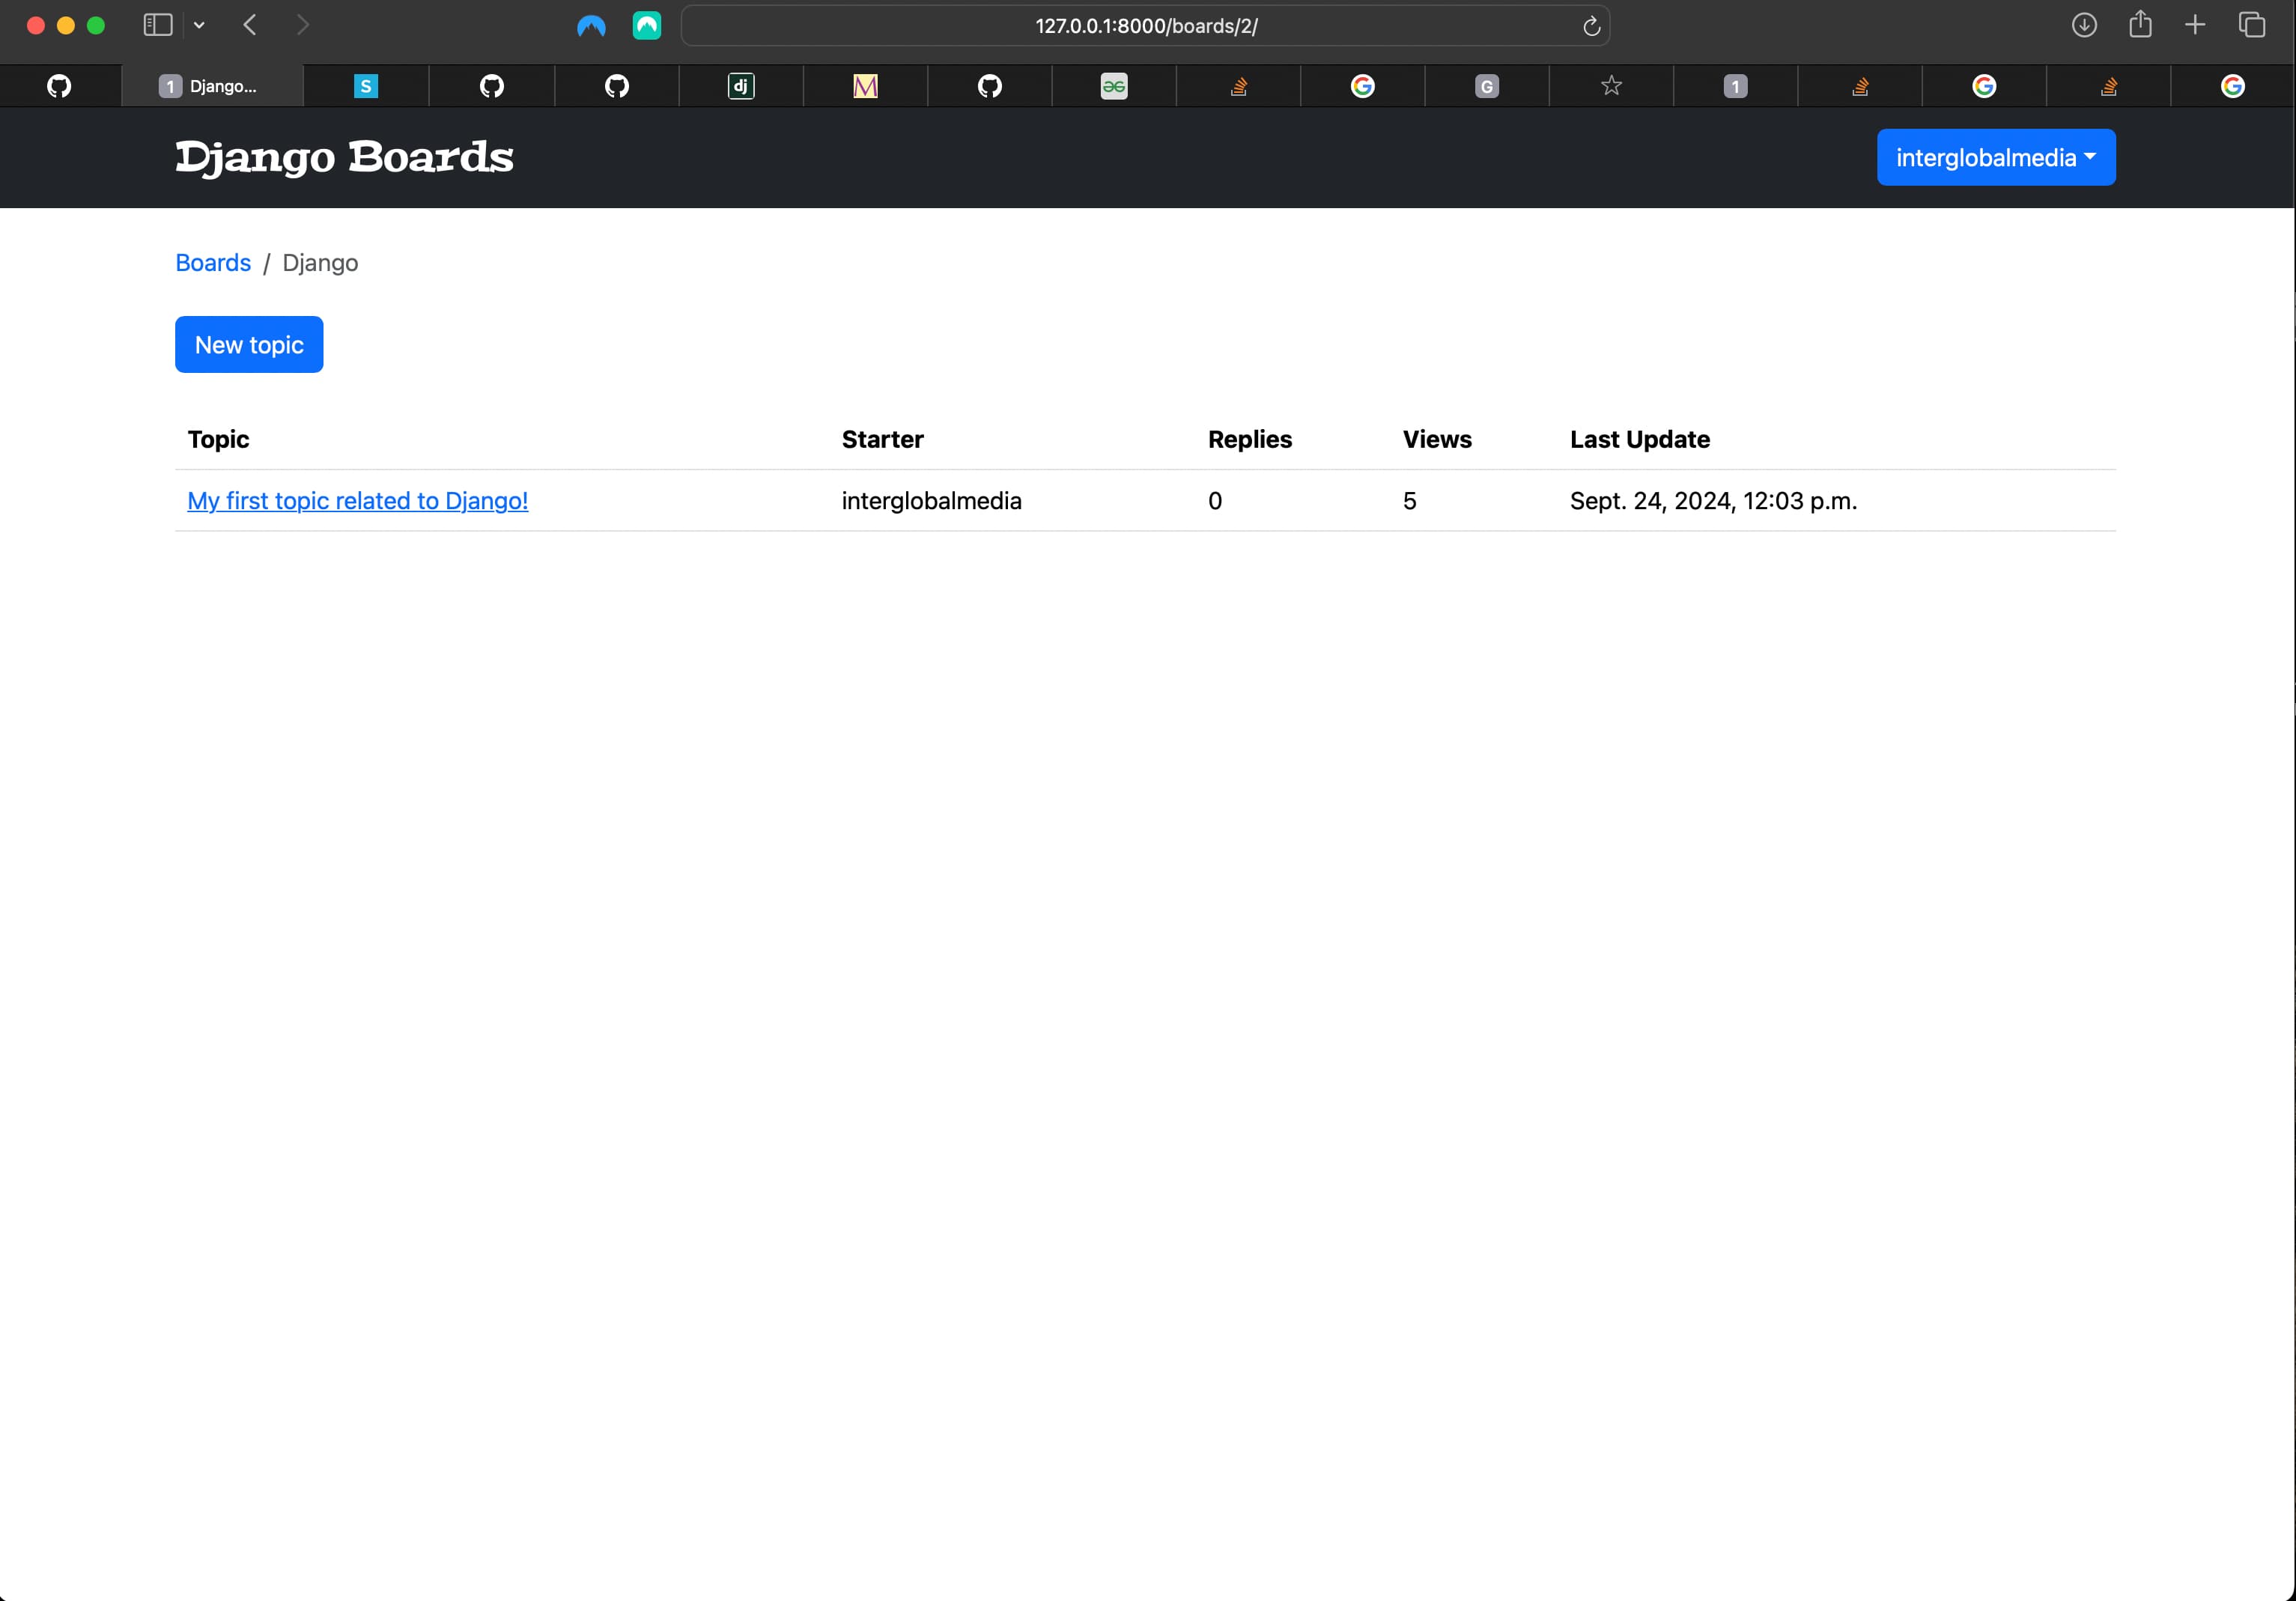This screenshot has width=2296, height=1601.
Task: Go back to the previous page
Action: click(x=250, y=25)
